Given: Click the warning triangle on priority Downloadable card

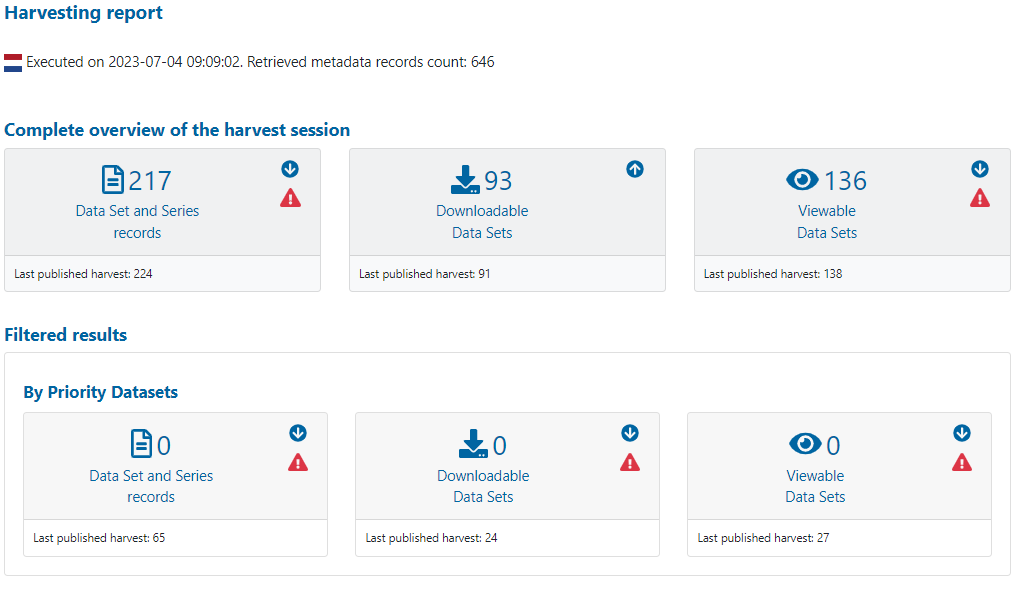Looking at the screenshot, I should point(630,462).
